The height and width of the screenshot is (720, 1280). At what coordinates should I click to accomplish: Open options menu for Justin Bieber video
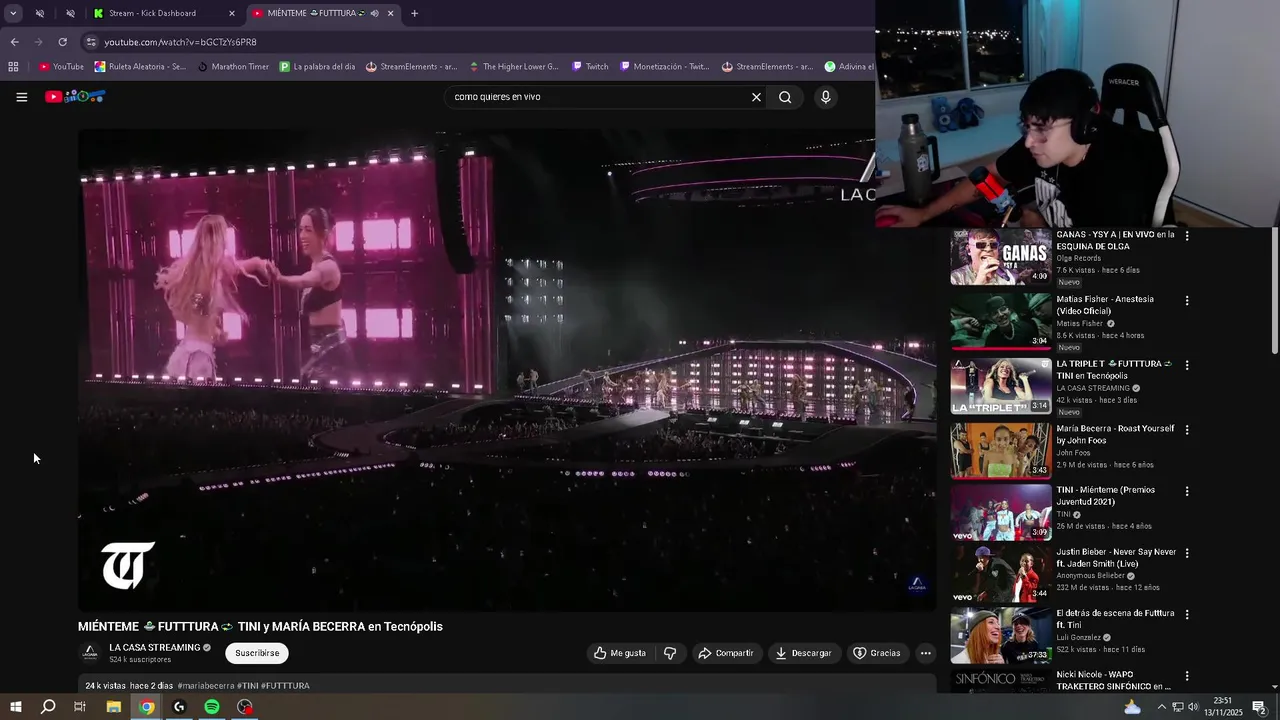click(x=1187, y=553)
